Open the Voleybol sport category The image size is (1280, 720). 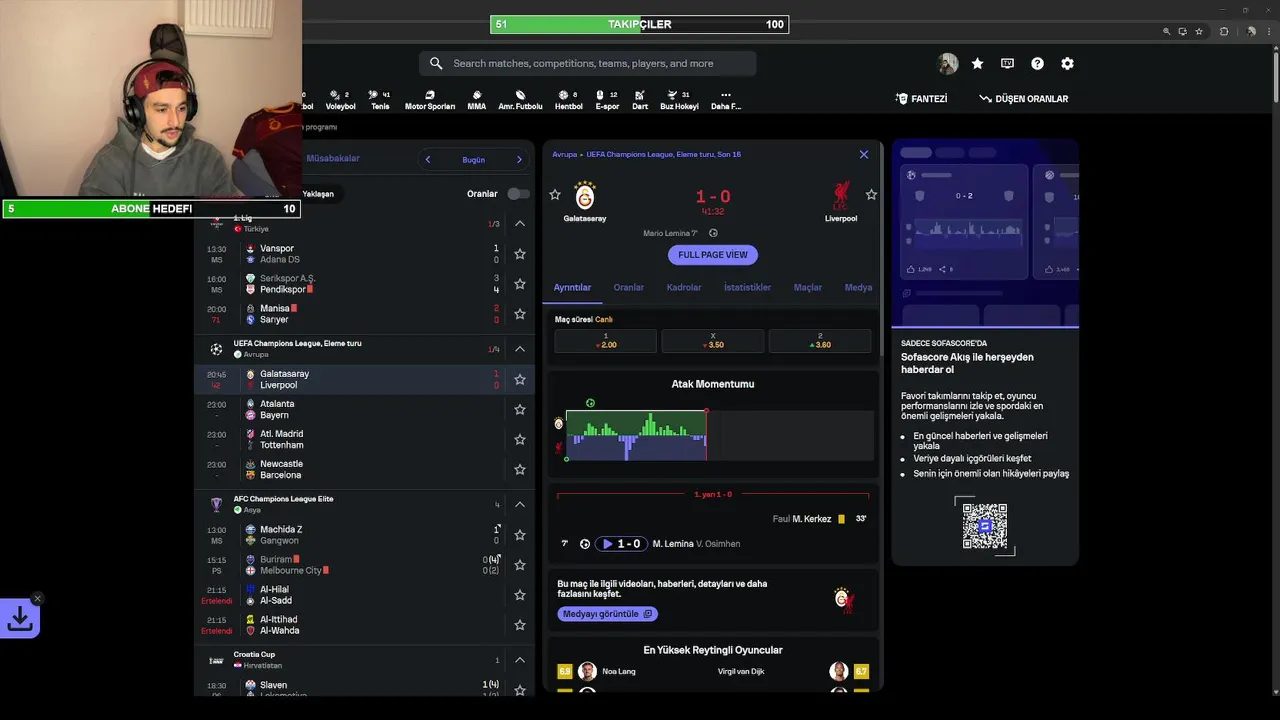click(340, 100)
